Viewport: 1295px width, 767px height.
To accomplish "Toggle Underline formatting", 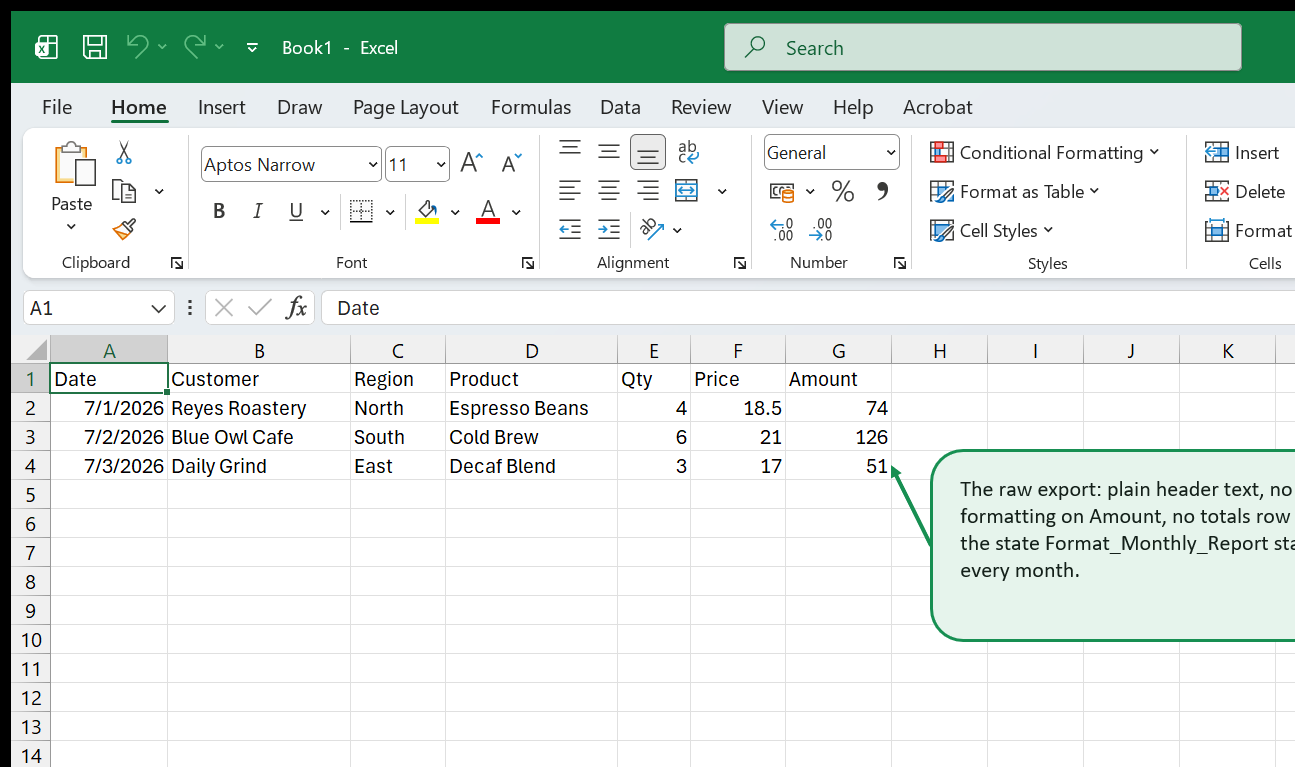I will pos(296,211).
